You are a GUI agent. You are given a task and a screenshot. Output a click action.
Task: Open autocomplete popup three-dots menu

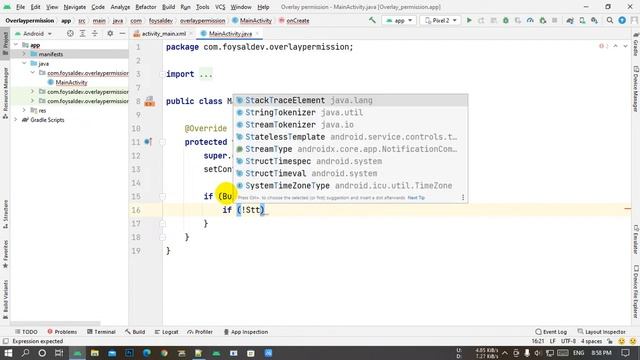pos(463,198)
